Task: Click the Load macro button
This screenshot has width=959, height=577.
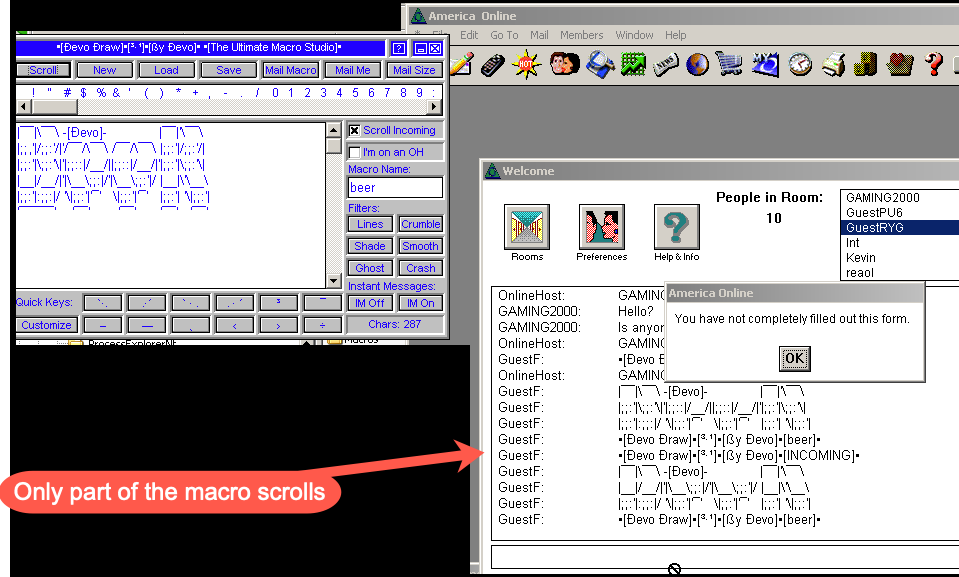Action: tap(166, 70)
